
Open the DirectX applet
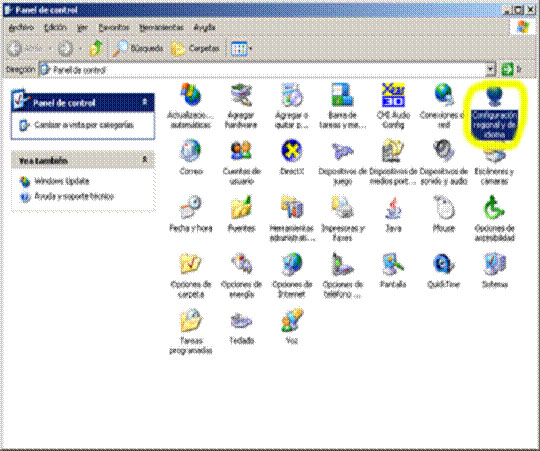pos(292,157)
